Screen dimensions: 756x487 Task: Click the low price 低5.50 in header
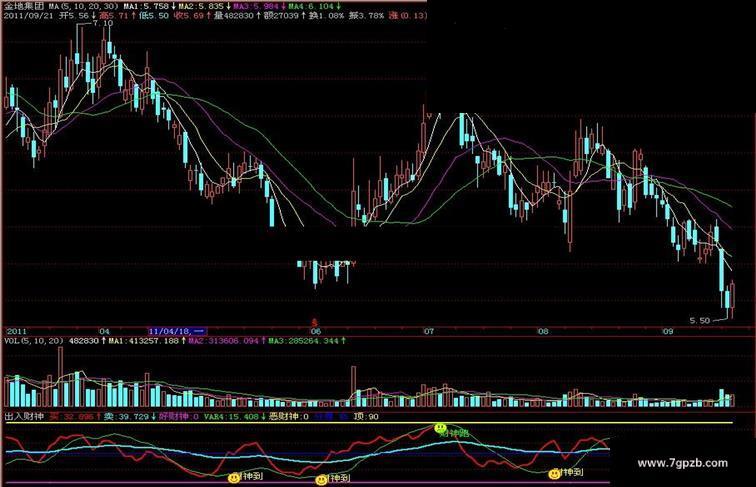(154, 16)
